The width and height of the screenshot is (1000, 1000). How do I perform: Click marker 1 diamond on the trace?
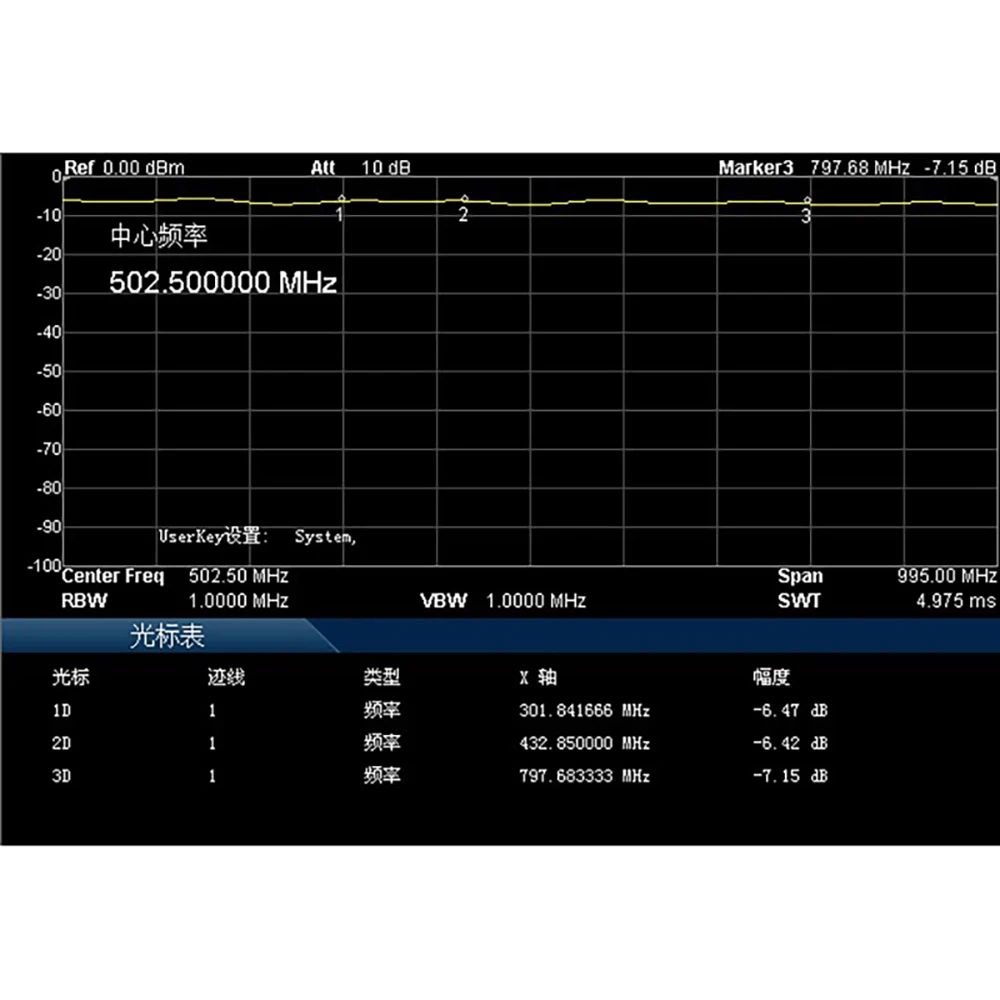(341, 199)
